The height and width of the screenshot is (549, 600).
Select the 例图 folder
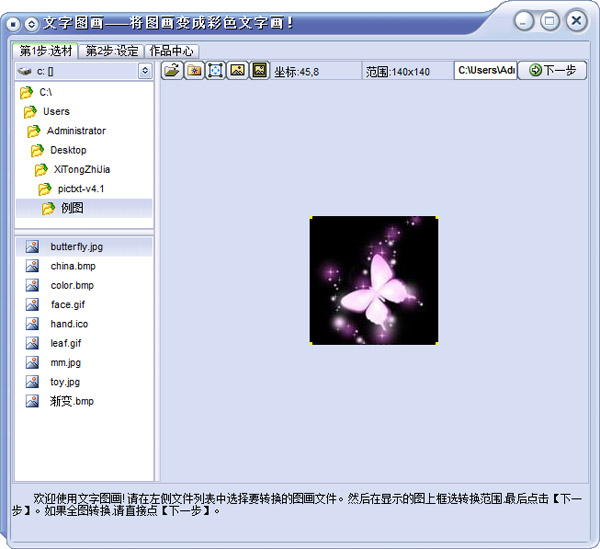pyautogui.click(x=84, y=208)
